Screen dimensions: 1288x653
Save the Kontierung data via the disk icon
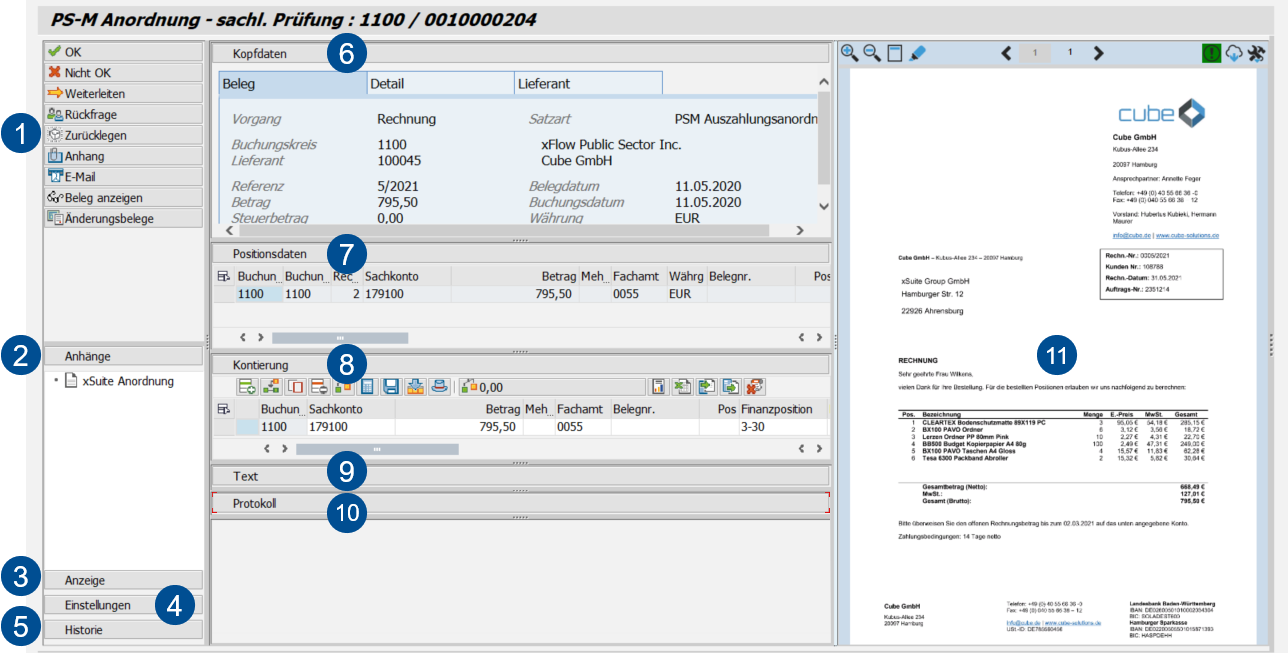[392, 386]
